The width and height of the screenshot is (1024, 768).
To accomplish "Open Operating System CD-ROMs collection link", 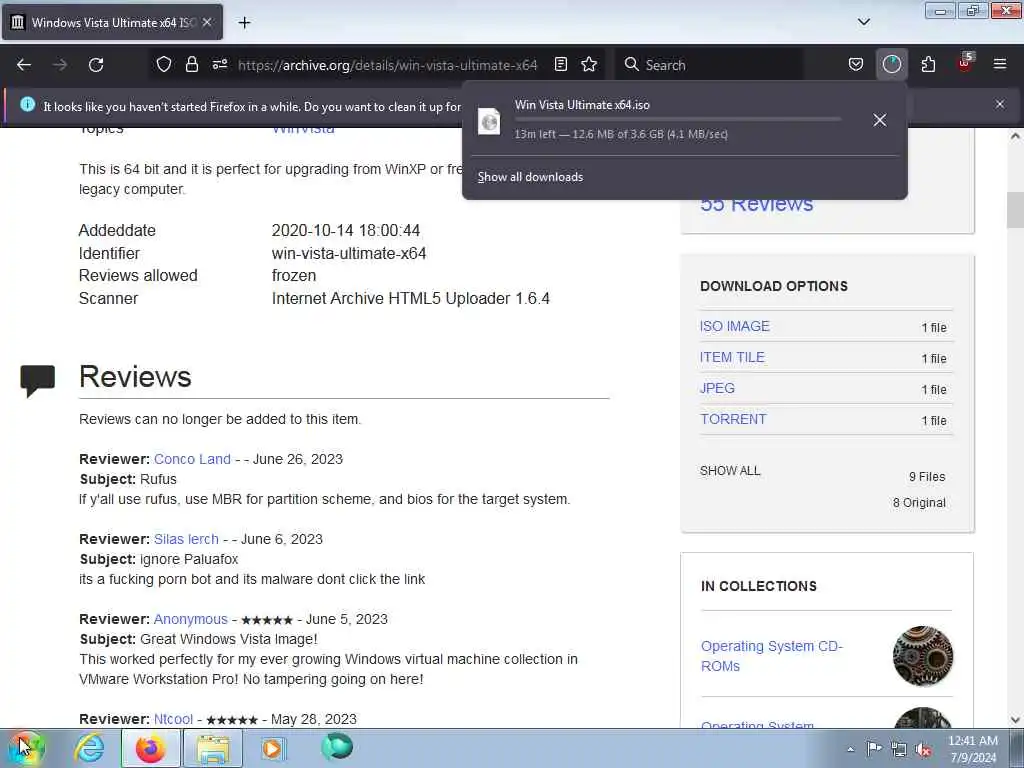I will click(772, 656).
